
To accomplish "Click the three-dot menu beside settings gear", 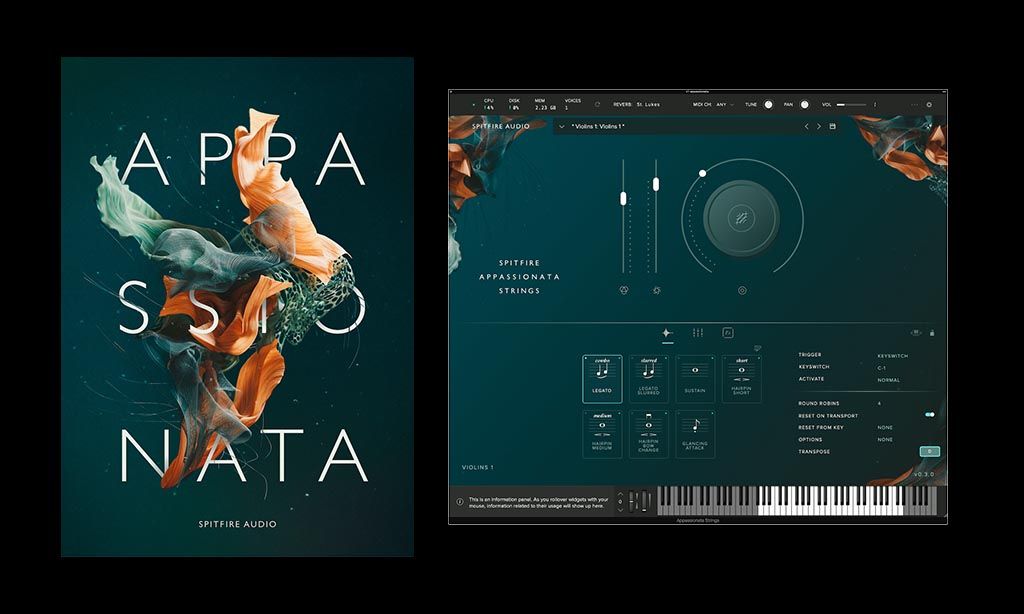I will pos(914,105).
